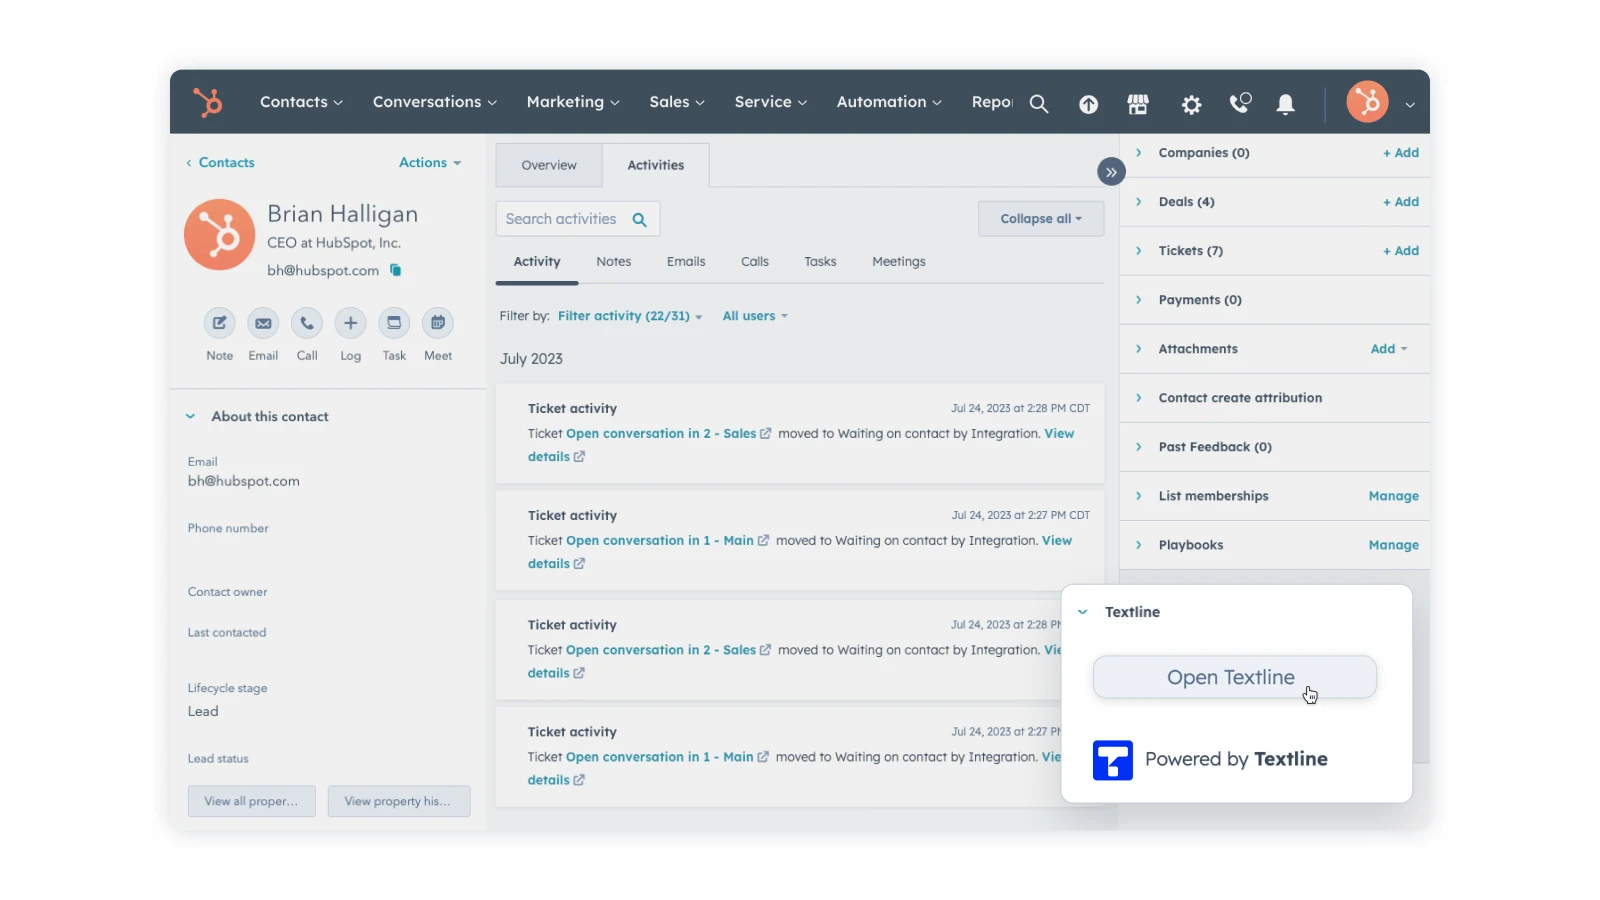This screenshot has width=1600, height=900.
Task: Open the Automation menu
Action: [889, 102]
